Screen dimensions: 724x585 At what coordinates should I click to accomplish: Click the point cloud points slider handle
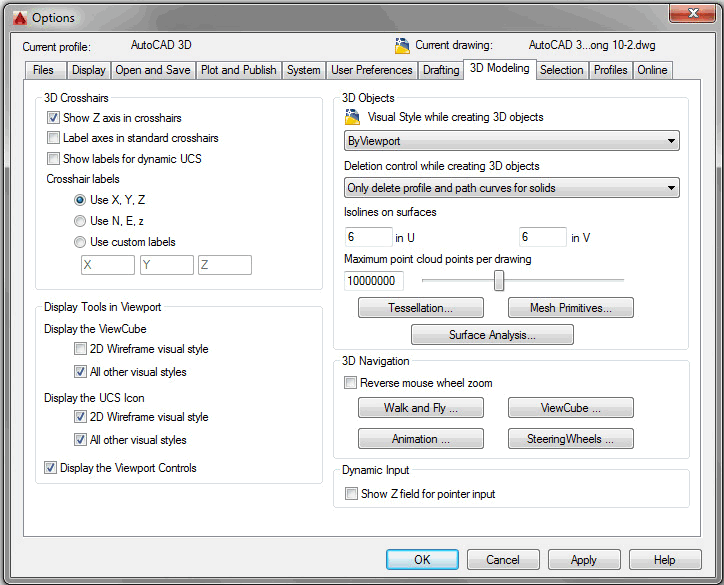(x=499, y=281)
